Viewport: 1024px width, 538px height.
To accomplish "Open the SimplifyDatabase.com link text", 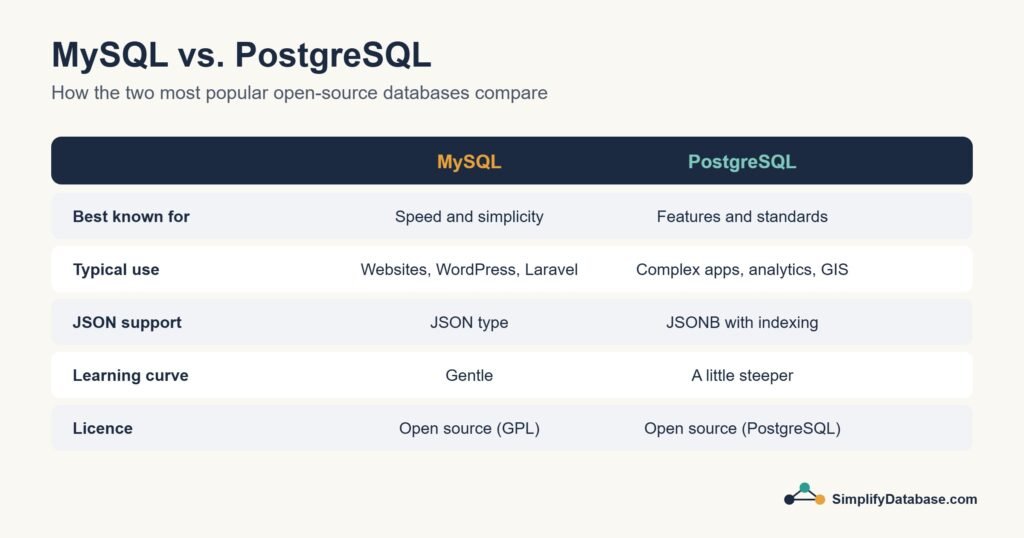I will pyautogui.click(x=904, y=499).
